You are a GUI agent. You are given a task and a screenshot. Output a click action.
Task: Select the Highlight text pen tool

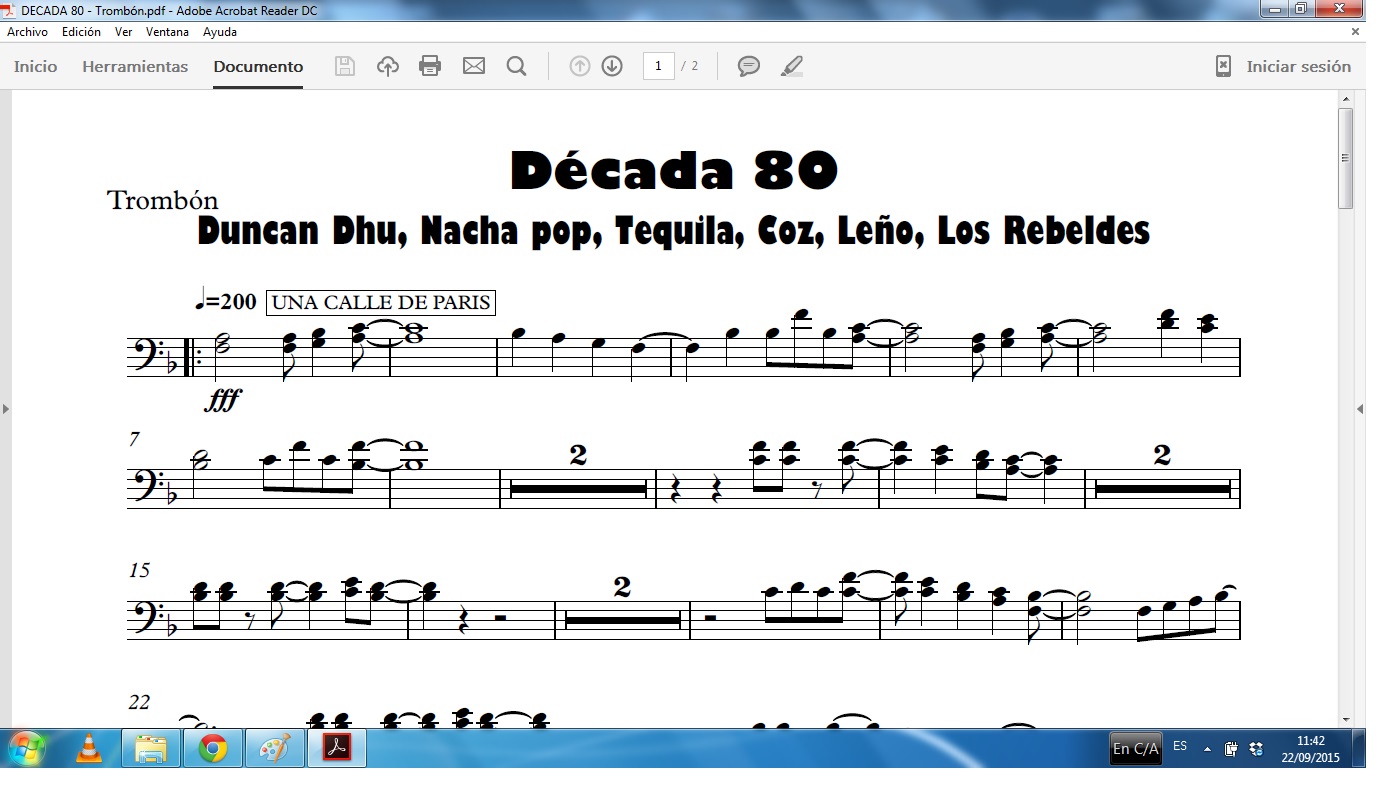click(x=792, y=67)
